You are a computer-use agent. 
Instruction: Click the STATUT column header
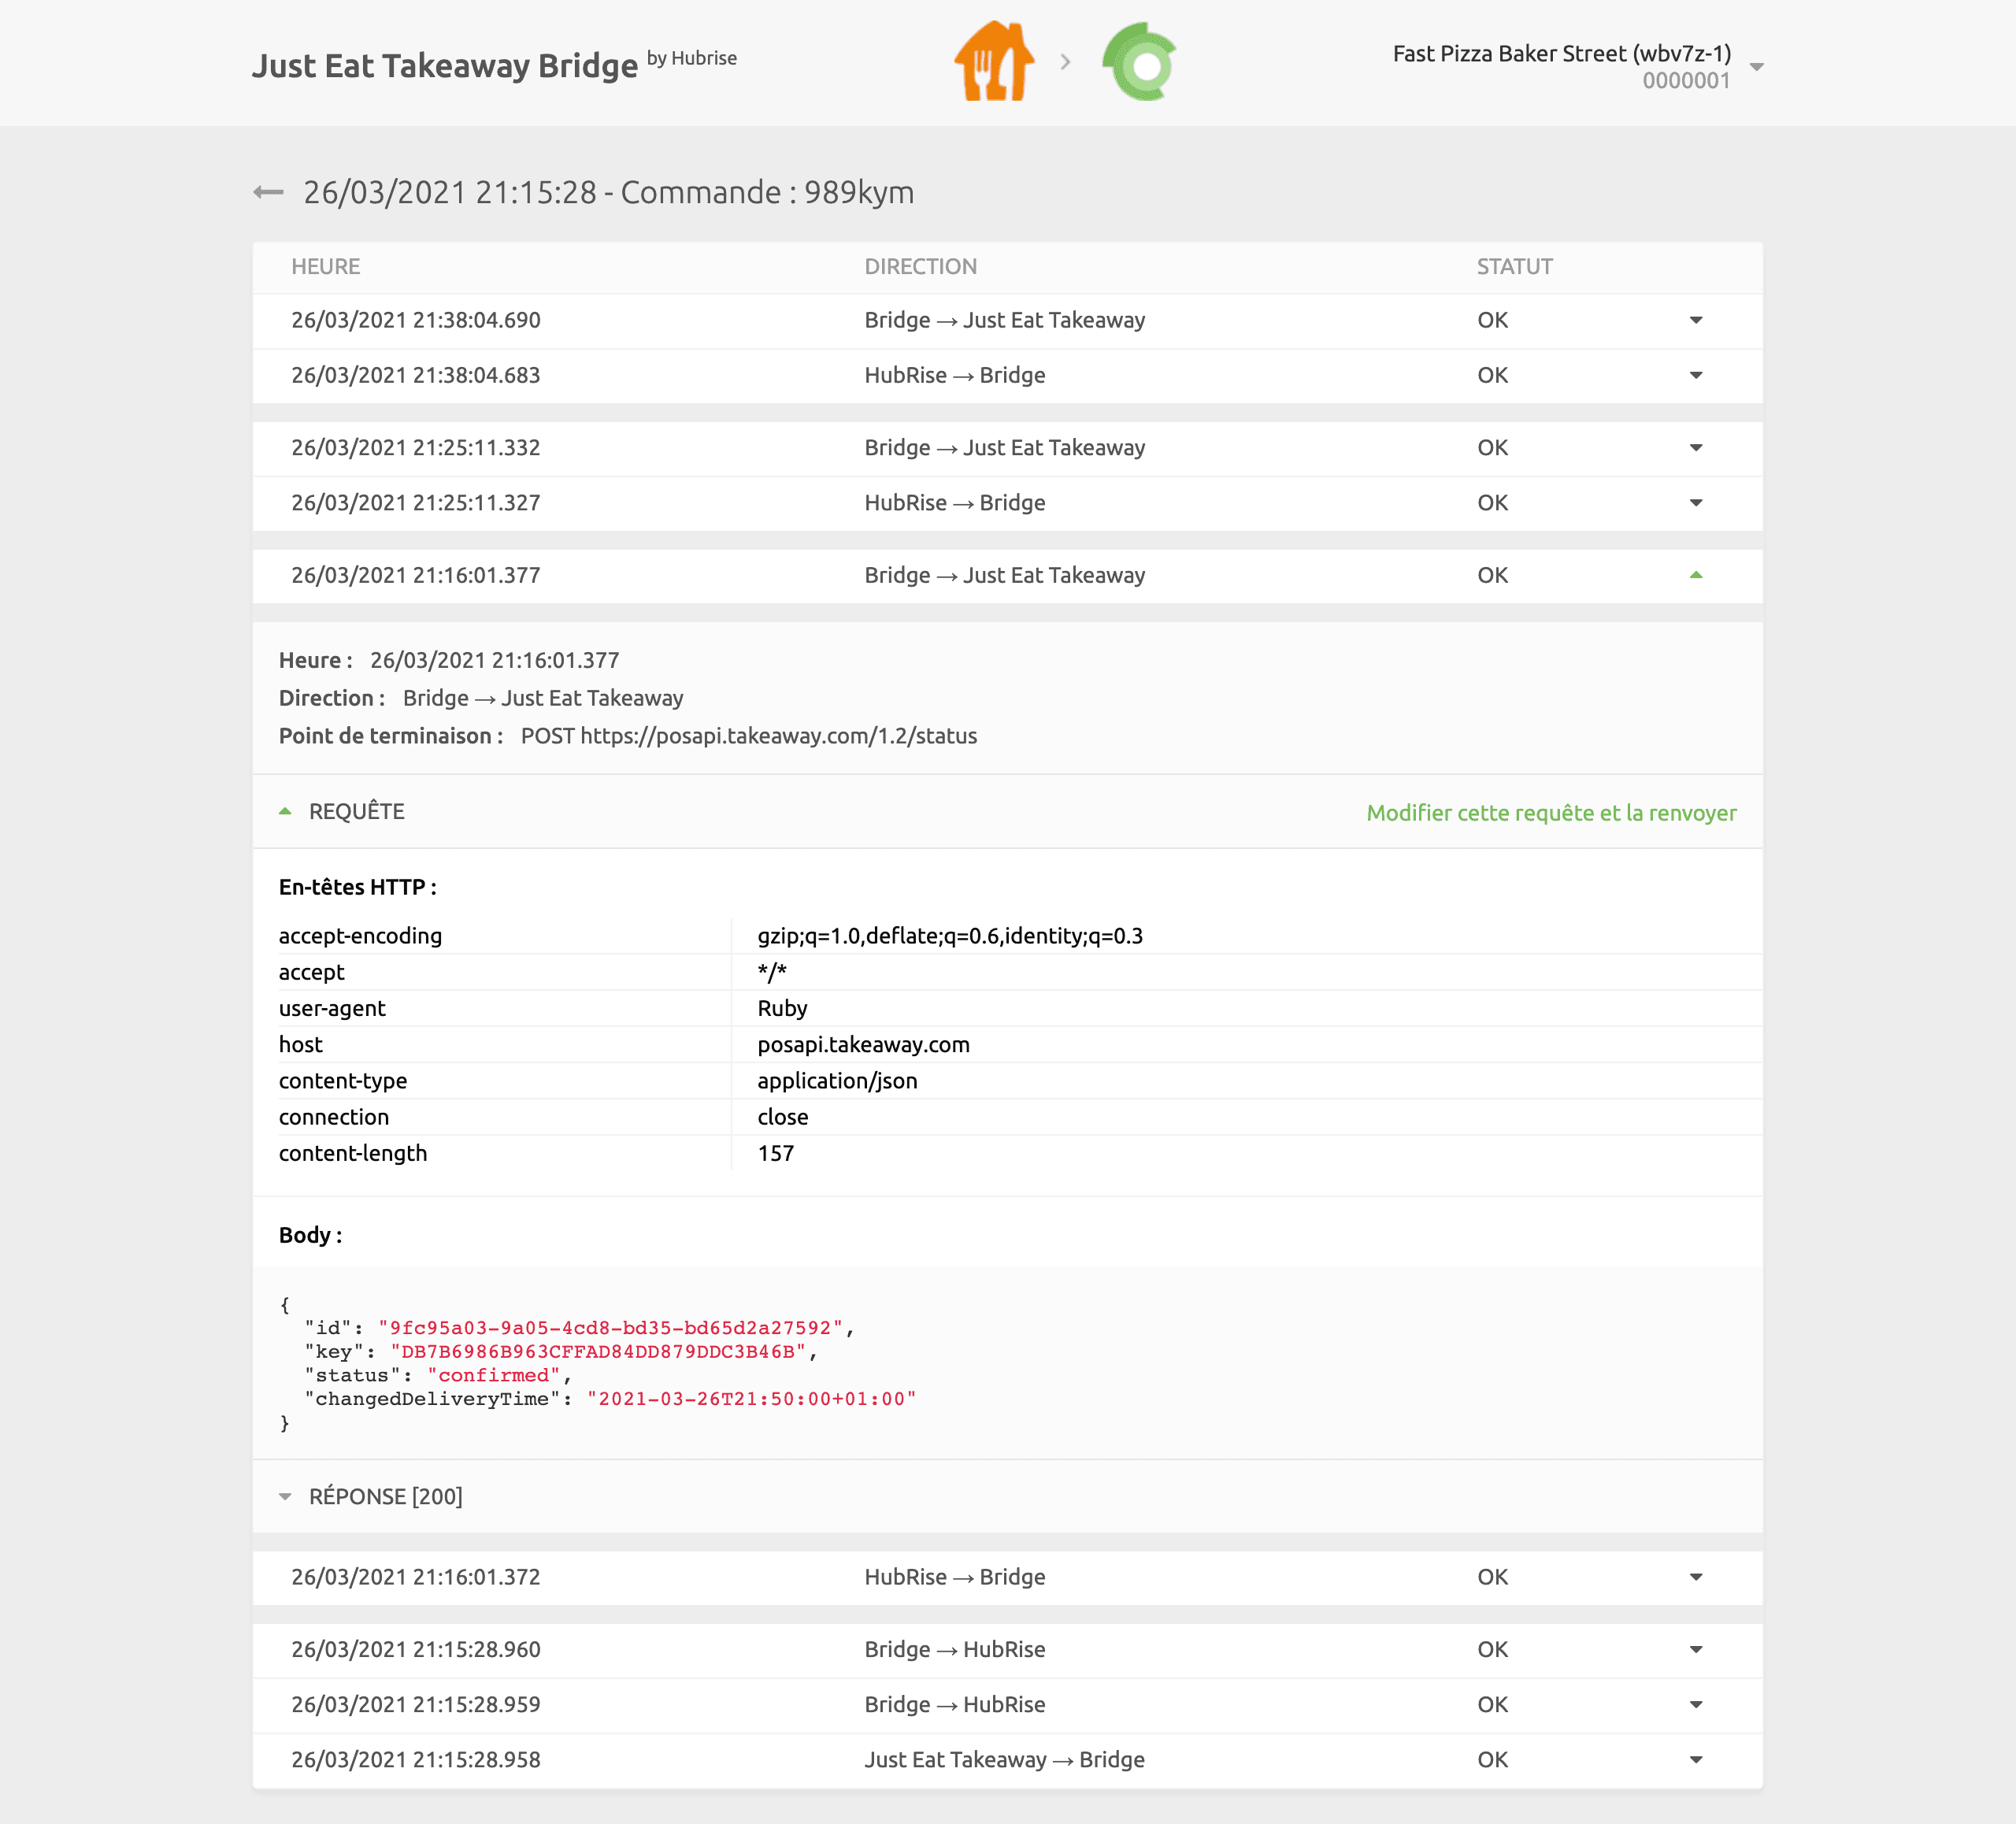[1514, 266]
